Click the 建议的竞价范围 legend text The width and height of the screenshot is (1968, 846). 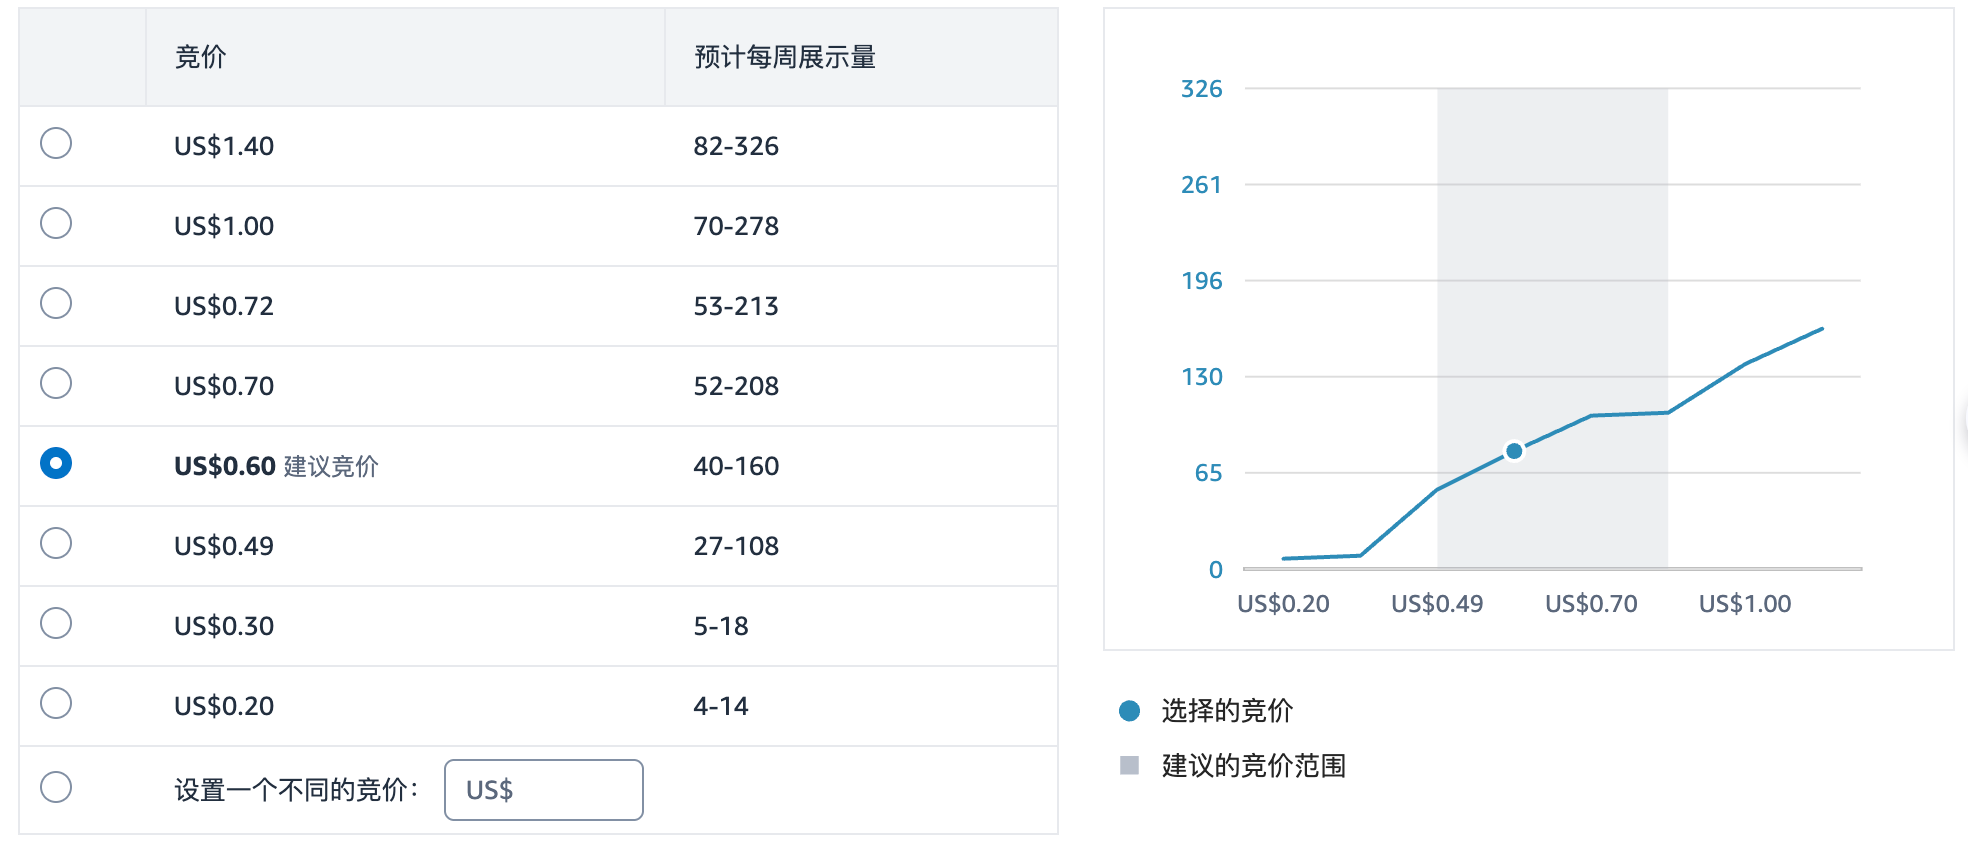click(x=1253, y=766)
